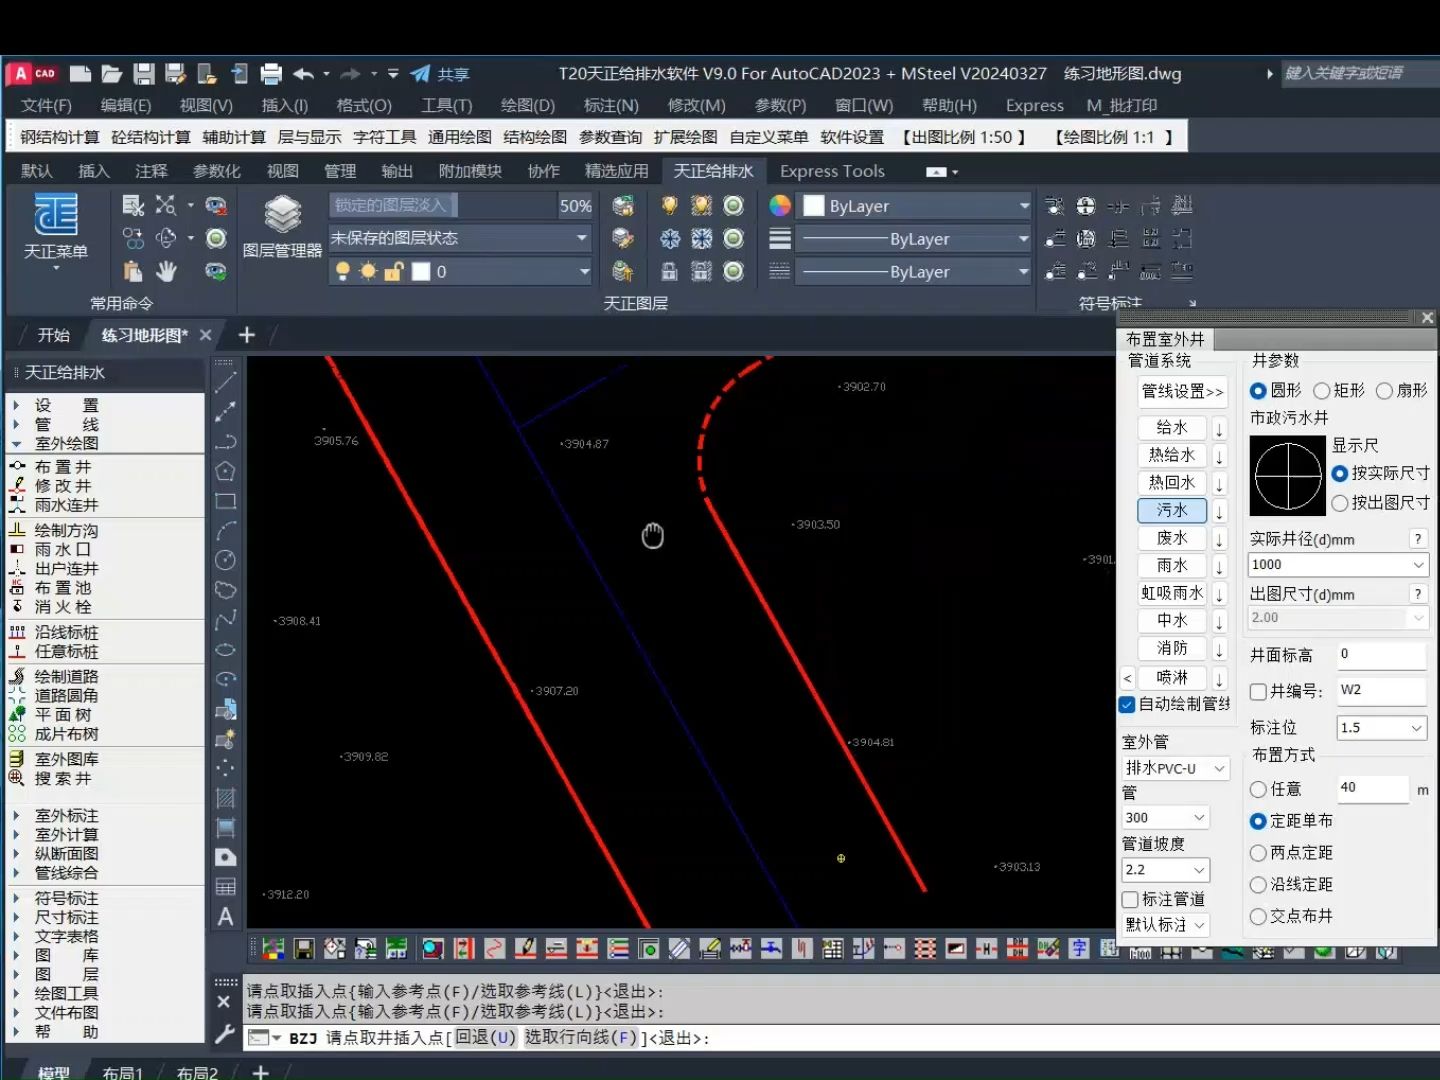Adjust the 锁定的图层淡入 slider
This screenshot has height=1080, width=1440.
444,205
